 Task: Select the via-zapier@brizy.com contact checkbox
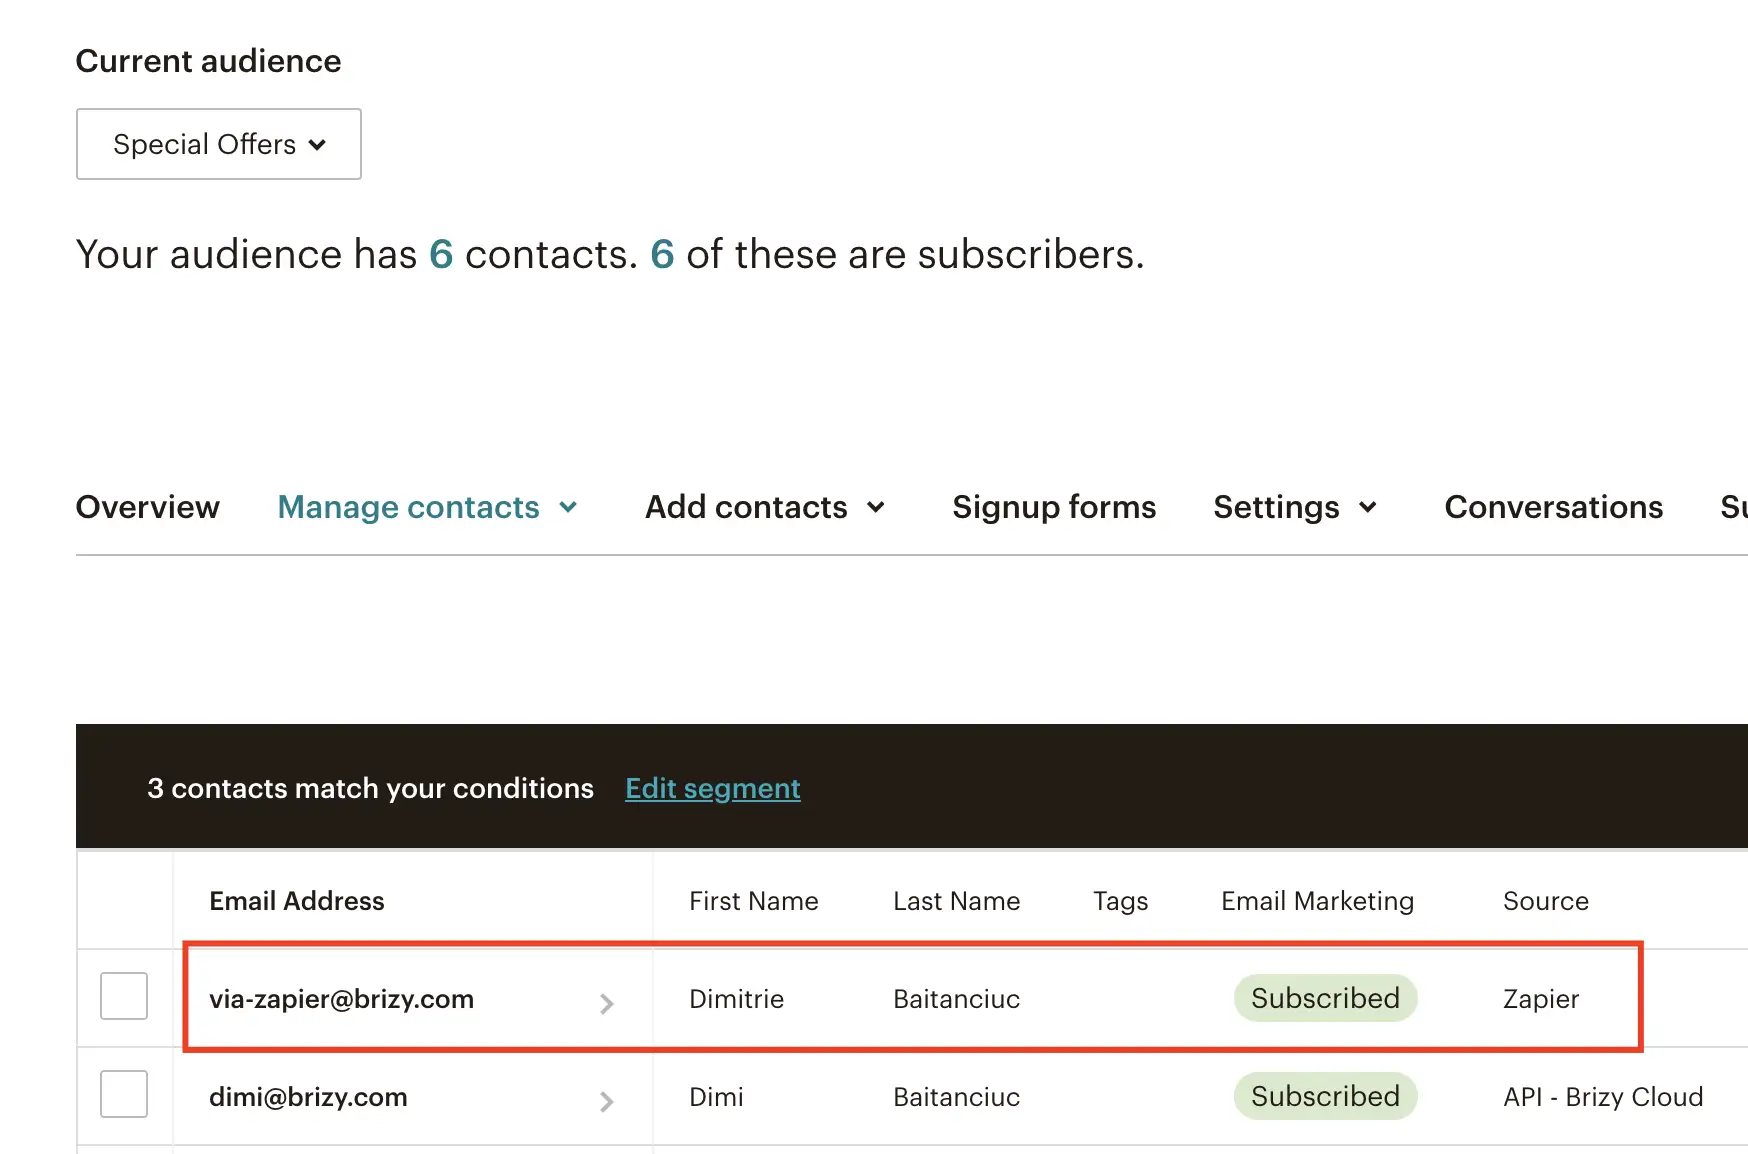pyautogui.click(x=124, y=996)
